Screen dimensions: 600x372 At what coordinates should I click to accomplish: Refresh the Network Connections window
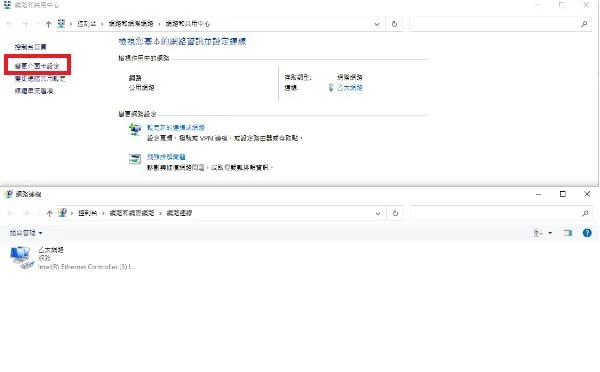(395, 213)
